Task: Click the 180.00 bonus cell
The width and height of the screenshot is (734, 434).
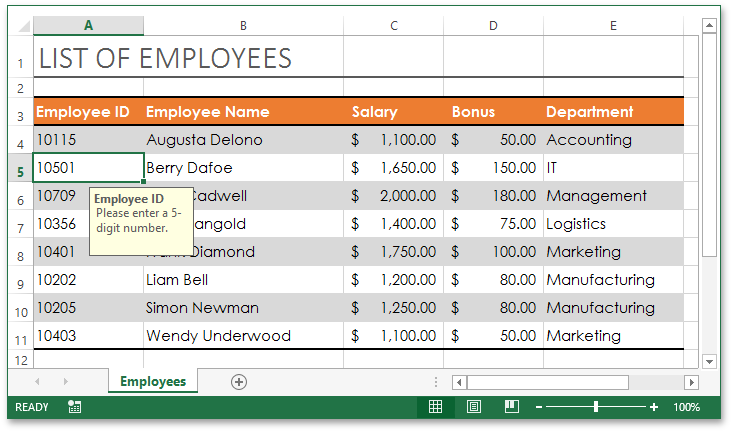Action: point(493,196)
